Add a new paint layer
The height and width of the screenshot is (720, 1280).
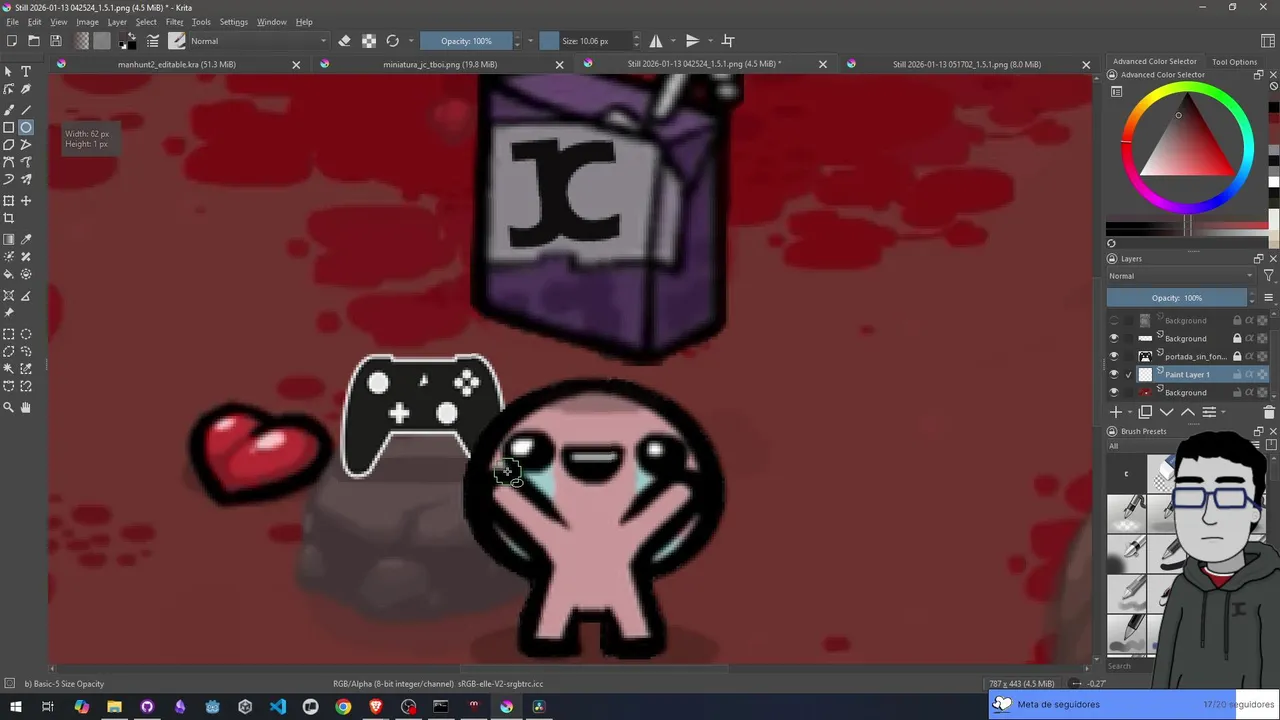click(1116, 412)
